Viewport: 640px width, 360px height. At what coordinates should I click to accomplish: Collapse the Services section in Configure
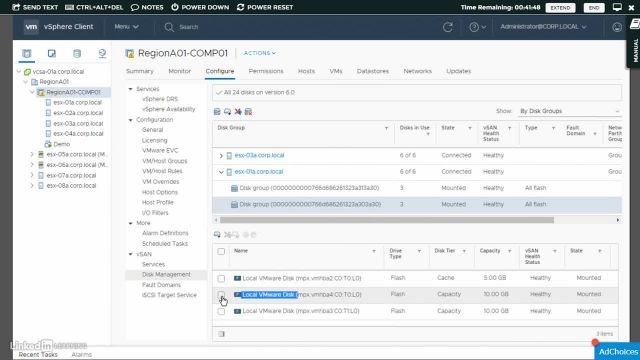[x=131, y=89]
